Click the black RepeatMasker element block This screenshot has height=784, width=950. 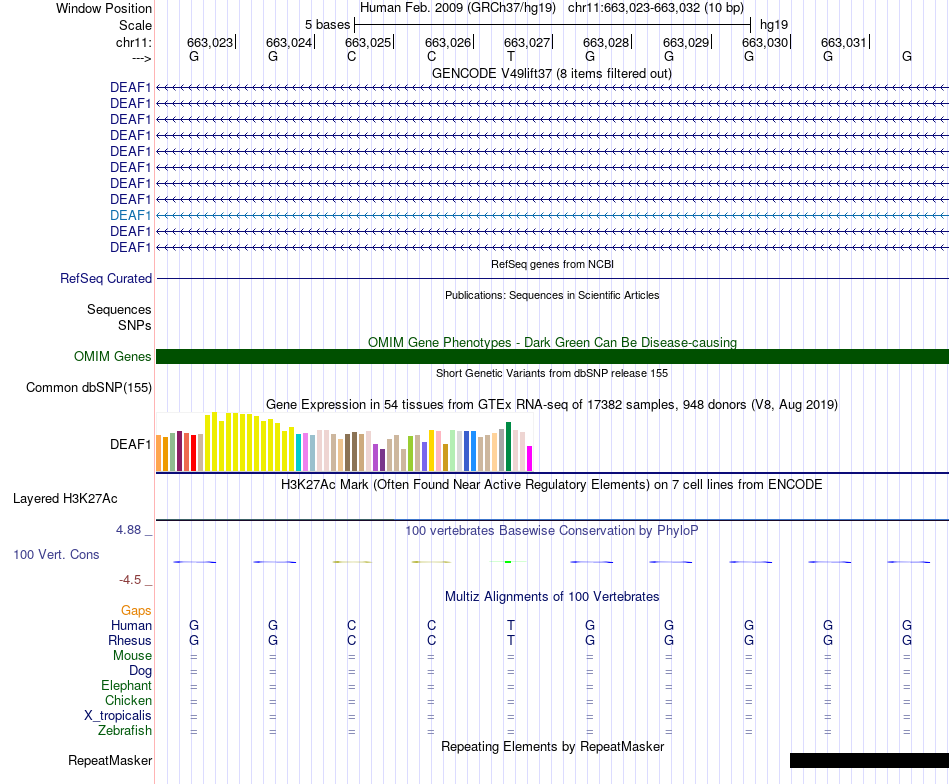[x=869, y=760]
